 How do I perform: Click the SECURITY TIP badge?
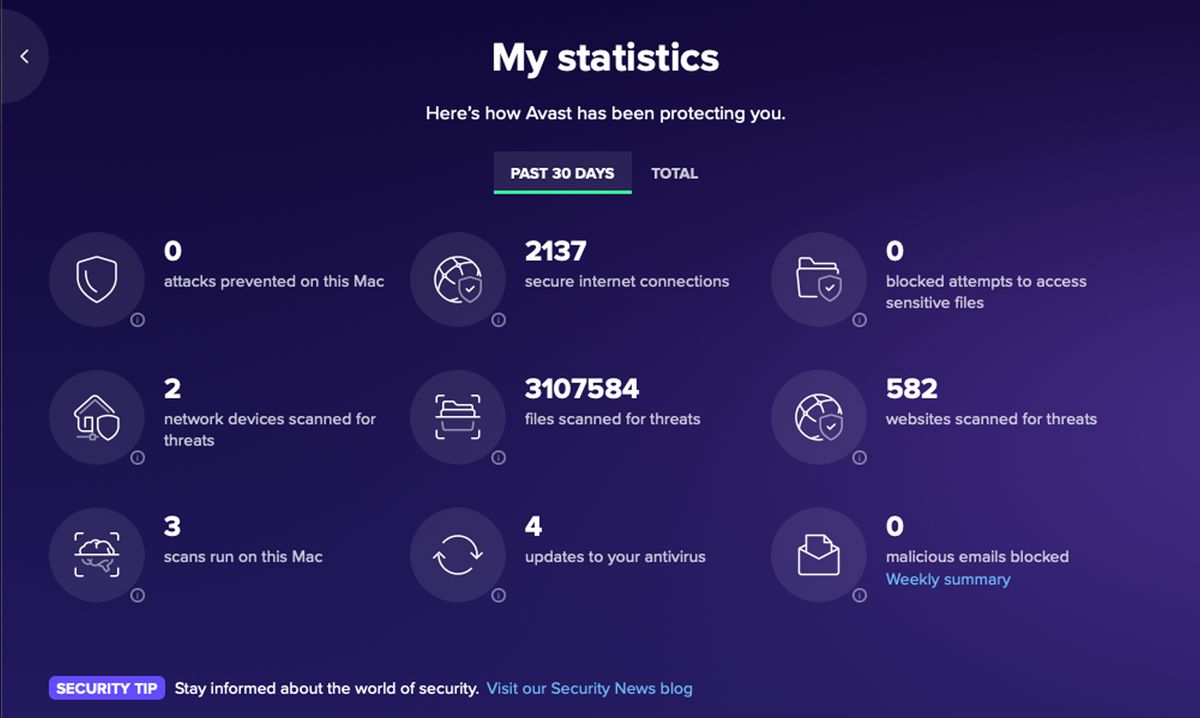(107, 688)
